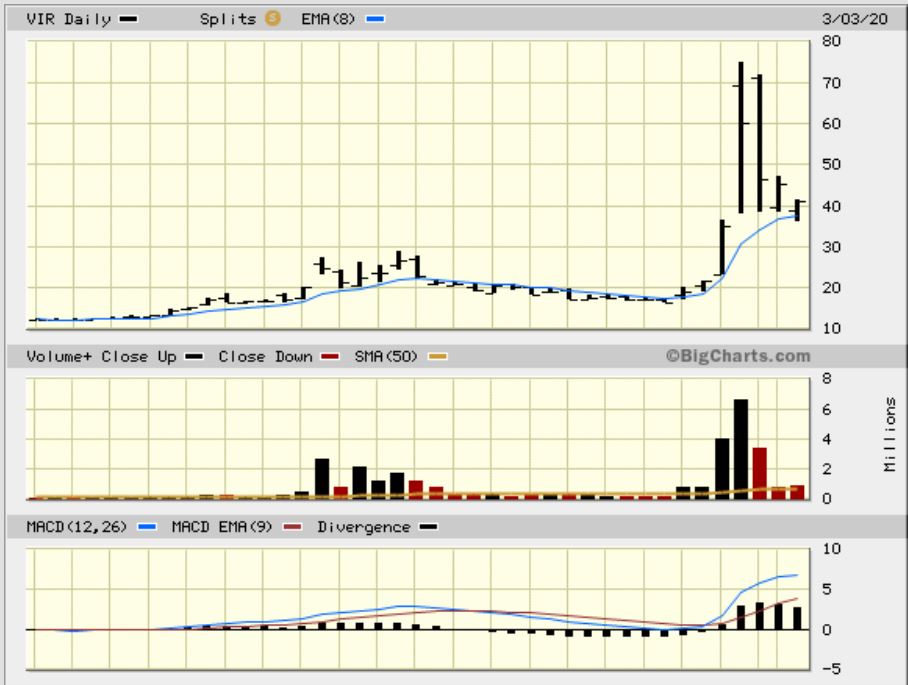Image resolution: width=908 pixels, height=685 pixels.
Task: Click the Divergence black legend swatch
Action: 429,527
